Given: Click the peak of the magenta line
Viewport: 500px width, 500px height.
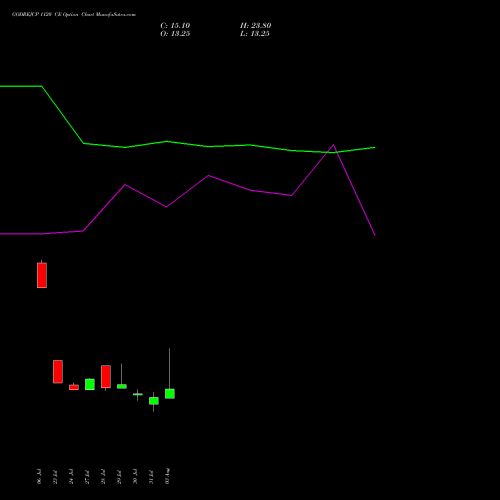Looking at the screenshot, I should pos(333,145).
